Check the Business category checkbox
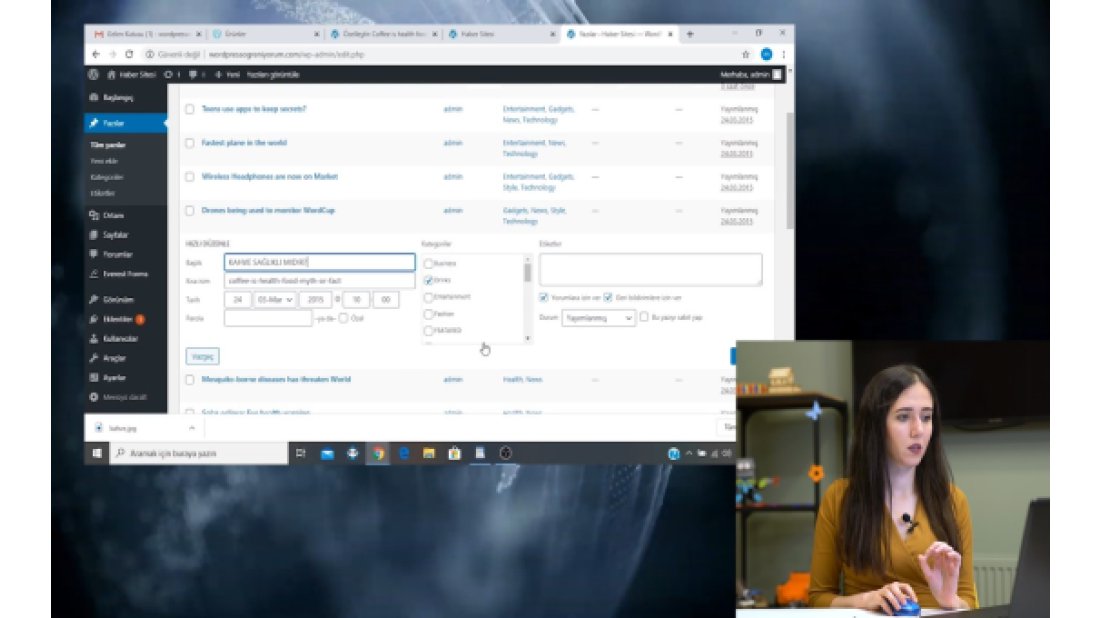The height and width of the screenshot is (618, 1100). tap(429, 264)
